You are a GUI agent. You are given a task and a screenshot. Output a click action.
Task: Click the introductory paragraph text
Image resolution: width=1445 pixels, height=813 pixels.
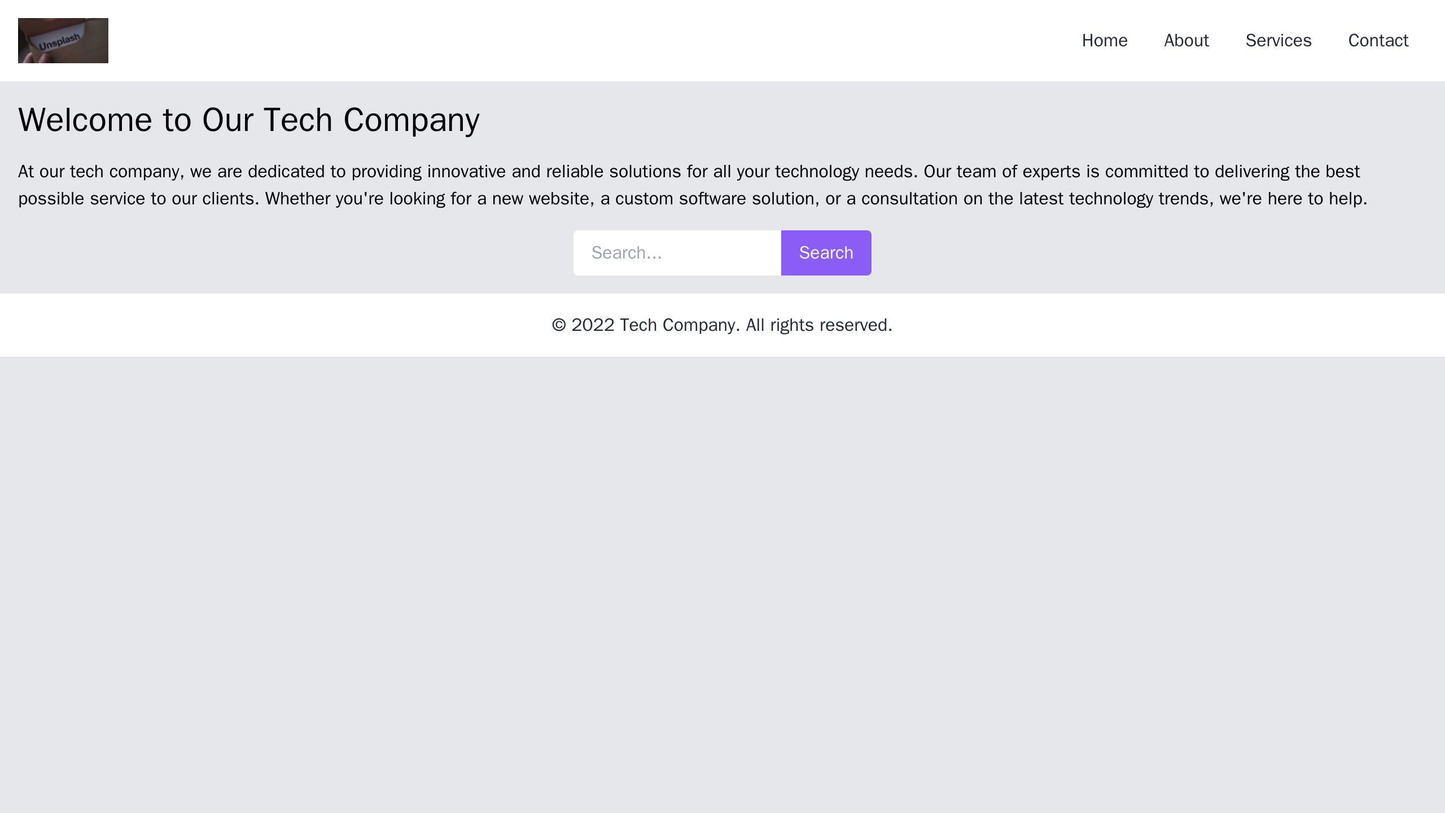coord(722,185)
